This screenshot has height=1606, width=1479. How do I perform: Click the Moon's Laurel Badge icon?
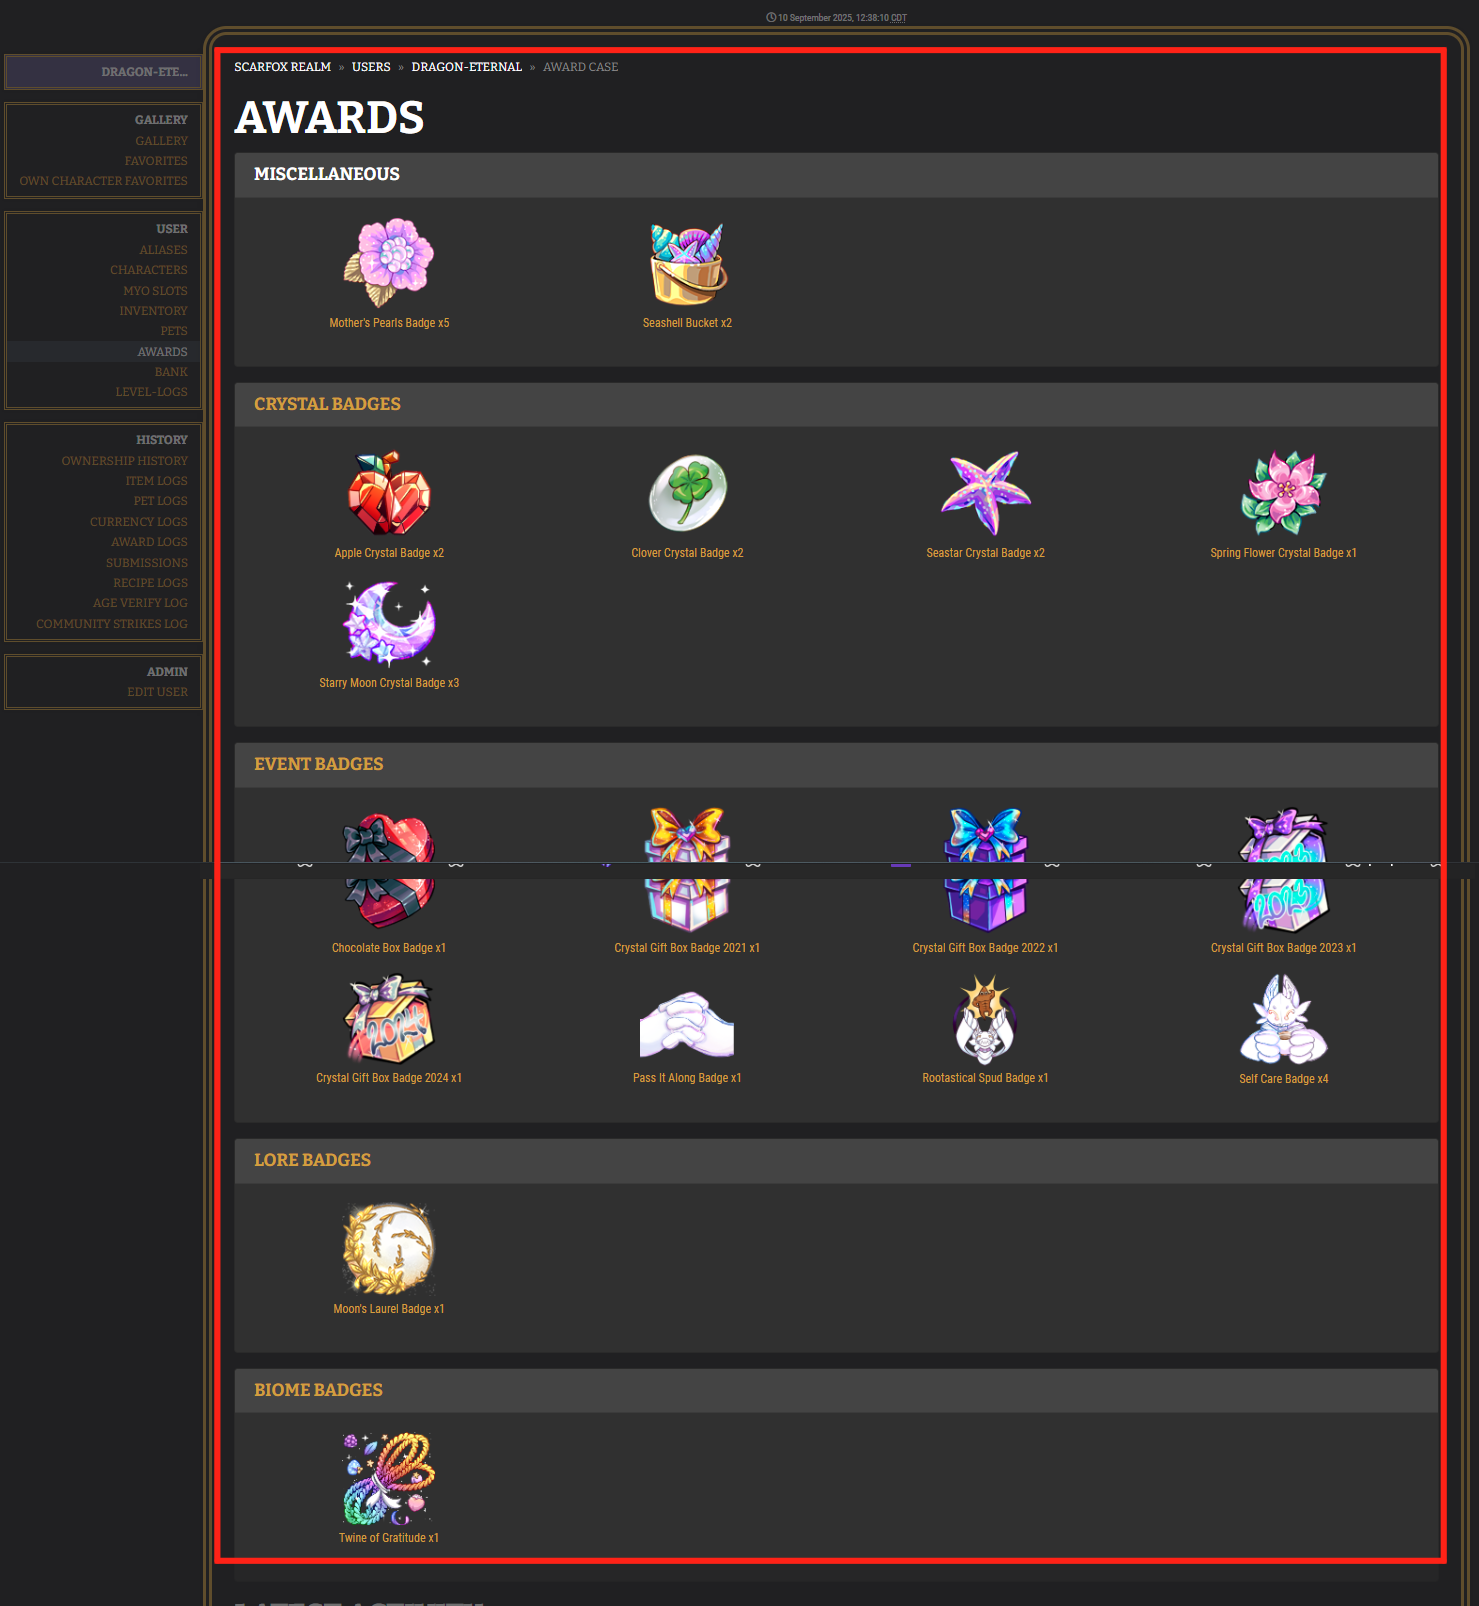click(x=389, y=1249)
